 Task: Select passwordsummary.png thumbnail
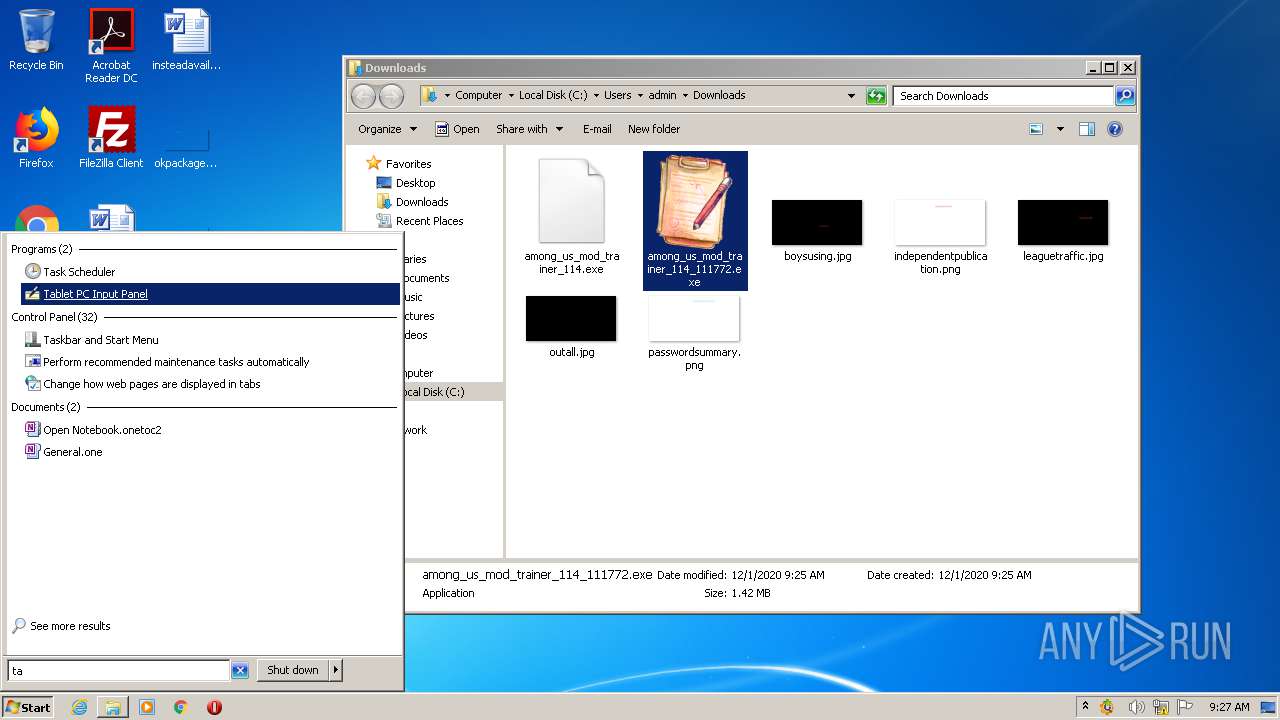pos(694,333)
